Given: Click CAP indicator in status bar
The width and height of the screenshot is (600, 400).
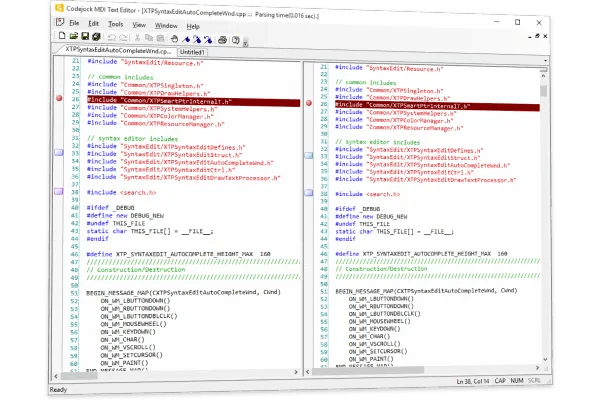Looking at the screenshot, I should click(500, 381).
